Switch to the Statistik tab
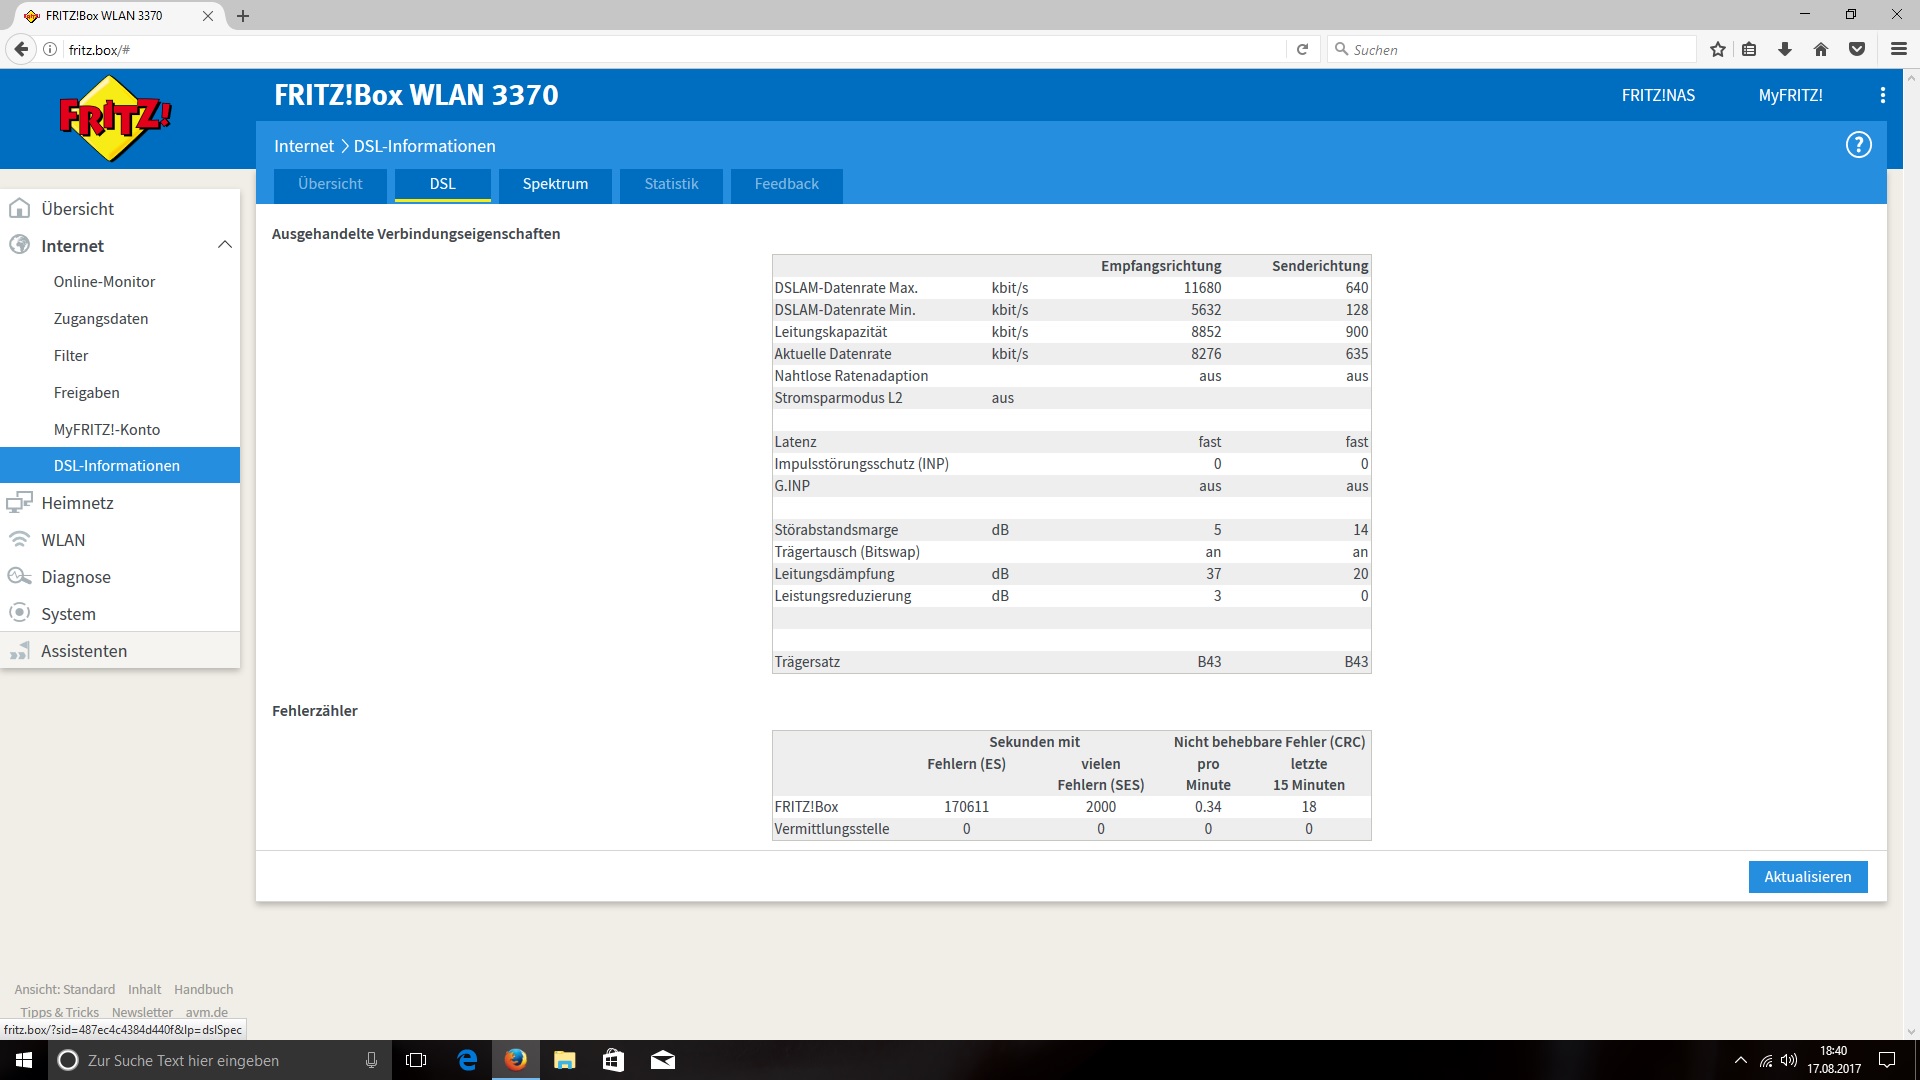The image size is (1920, 1080). pos(671,184)
